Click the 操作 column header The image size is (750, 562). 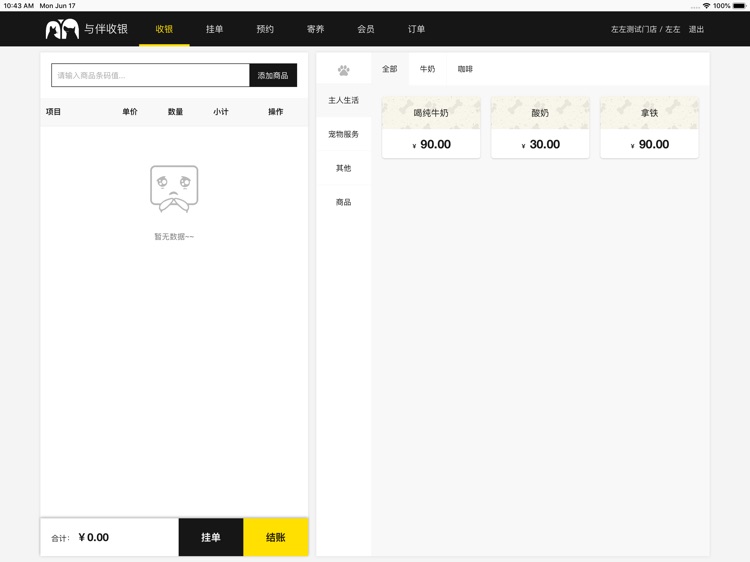click(x=276, y=111)
